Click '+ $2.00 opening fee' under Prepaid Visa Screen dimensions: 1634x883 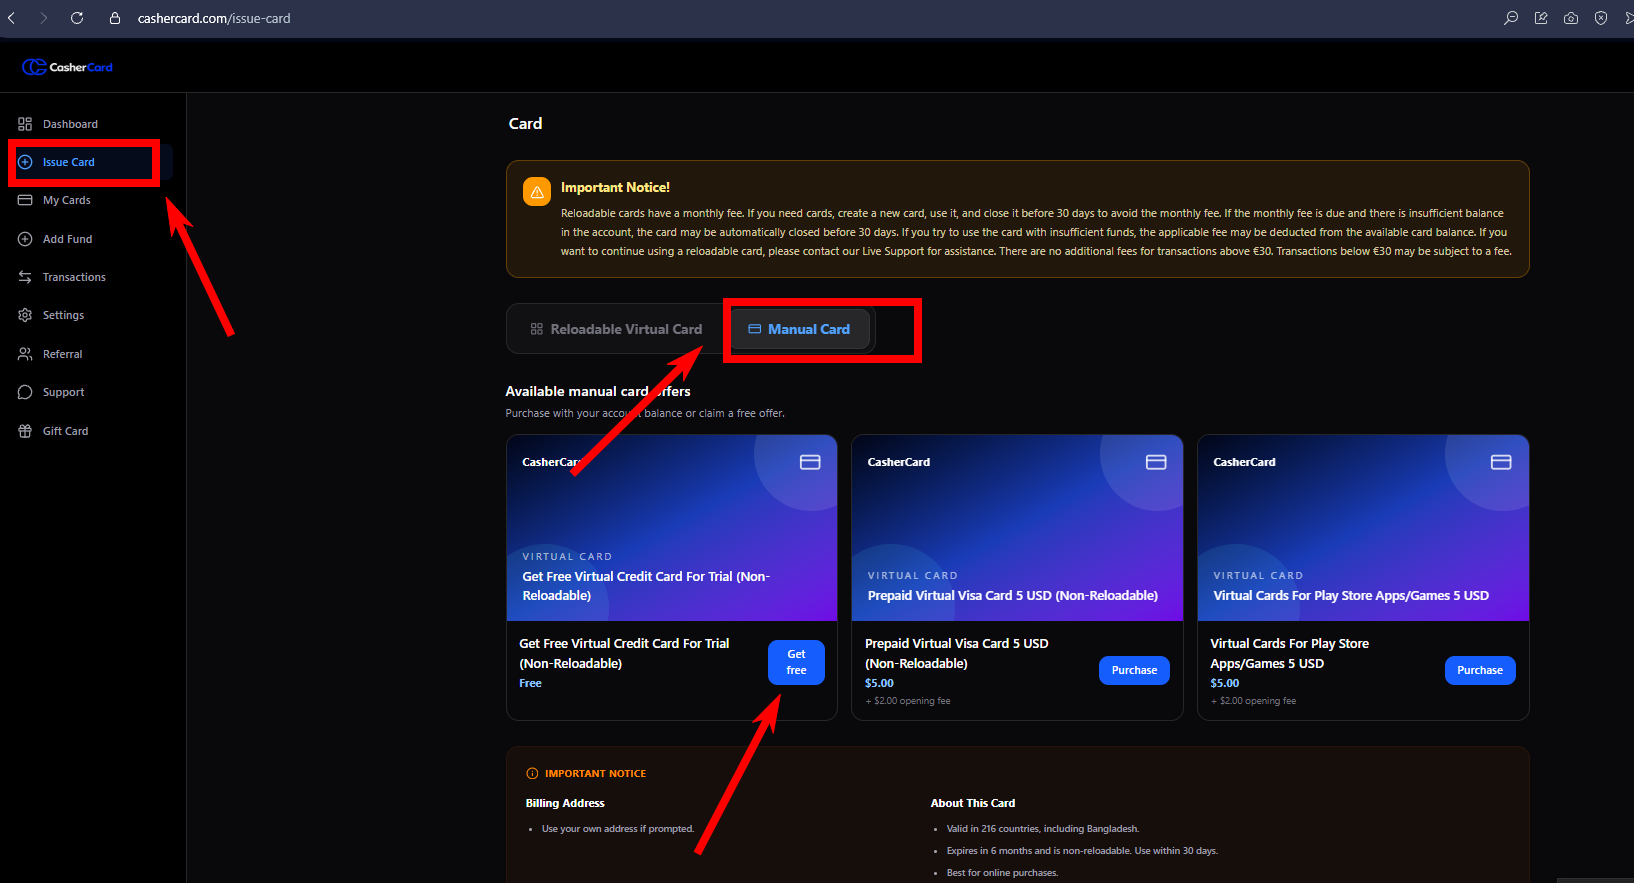tap(908, 701)
